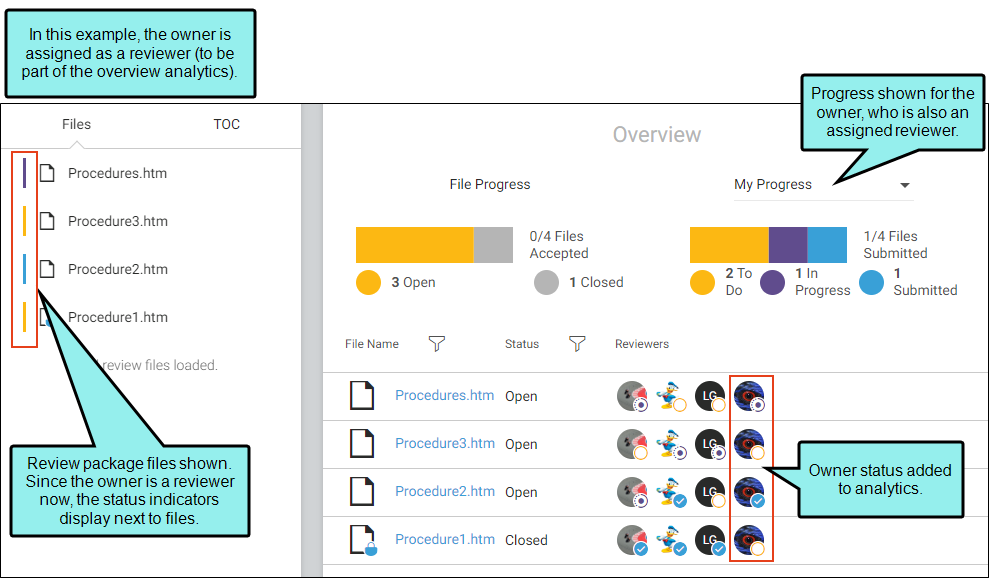
Task: Select the Files tab
Action: 76,124
